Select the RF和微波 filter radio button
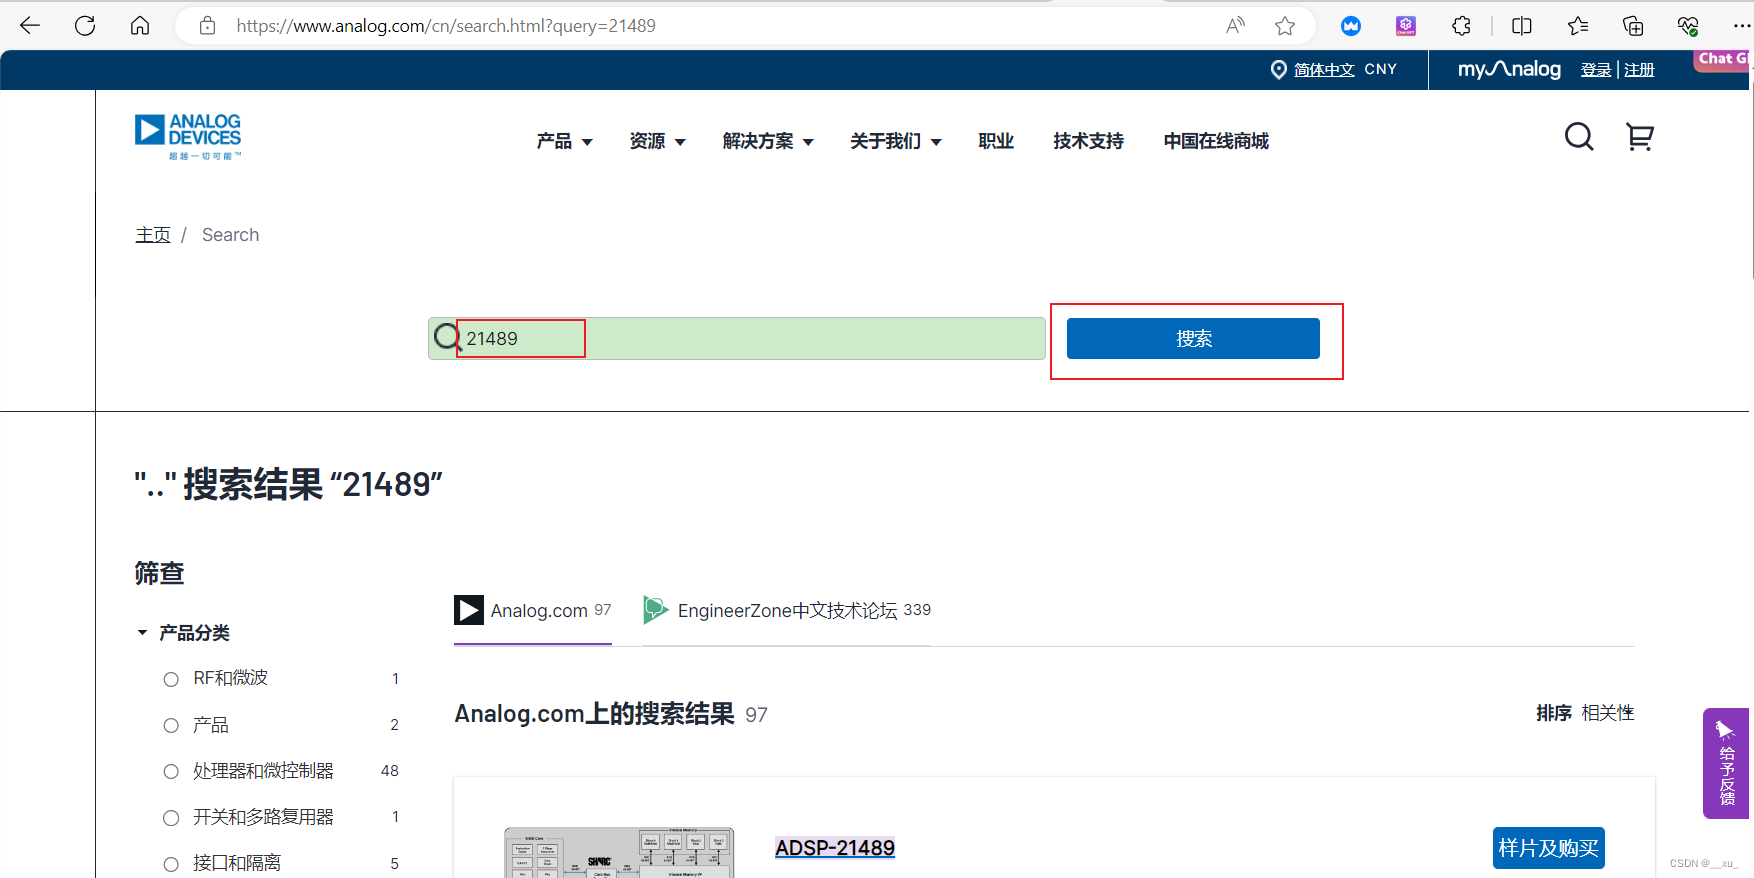Viewport: 1754px width, 878px height. point(171,679)
